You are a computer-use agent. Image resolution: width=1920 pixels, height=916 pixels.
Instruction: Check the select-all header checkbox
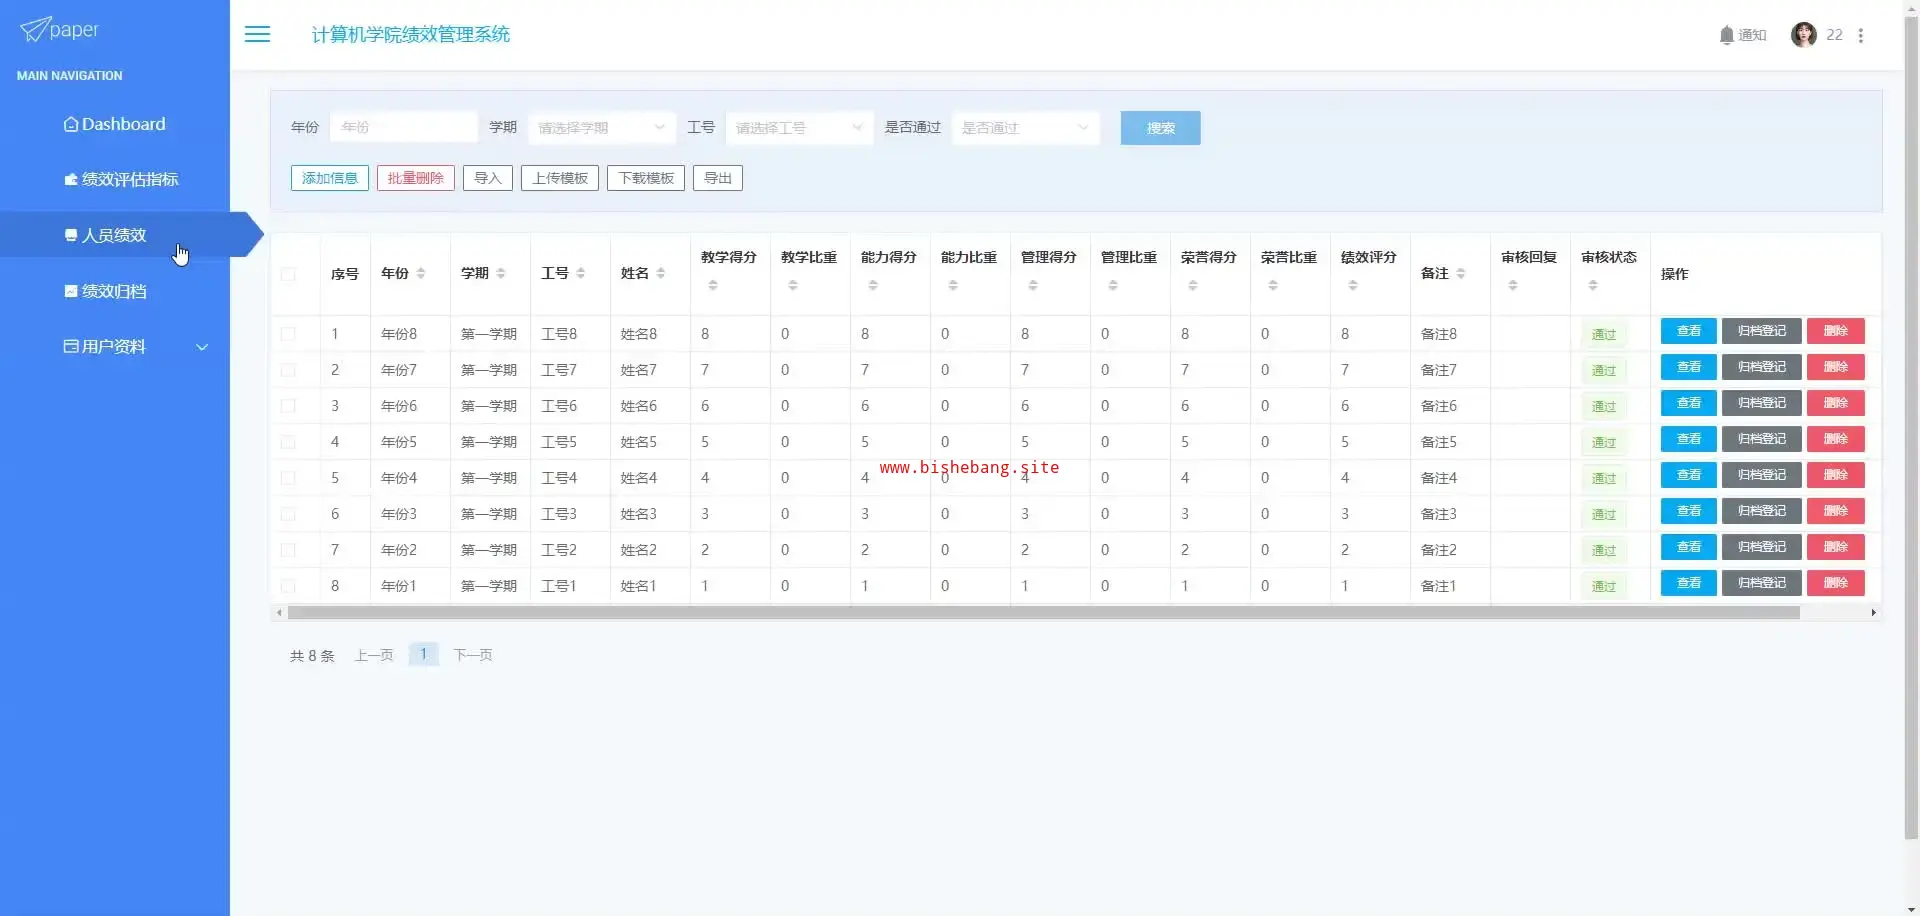[x=288, y=274]
